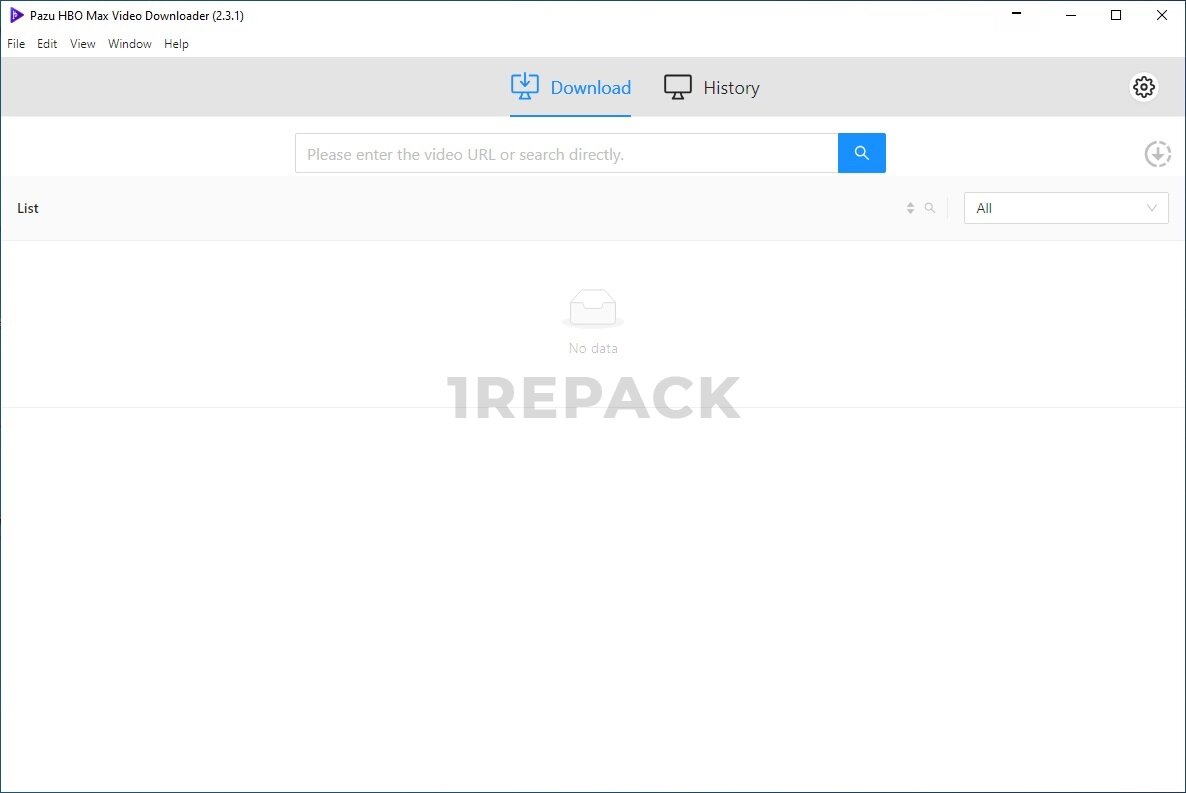Open the Edit menu
1186x793 pixels.
click(47, 44)
